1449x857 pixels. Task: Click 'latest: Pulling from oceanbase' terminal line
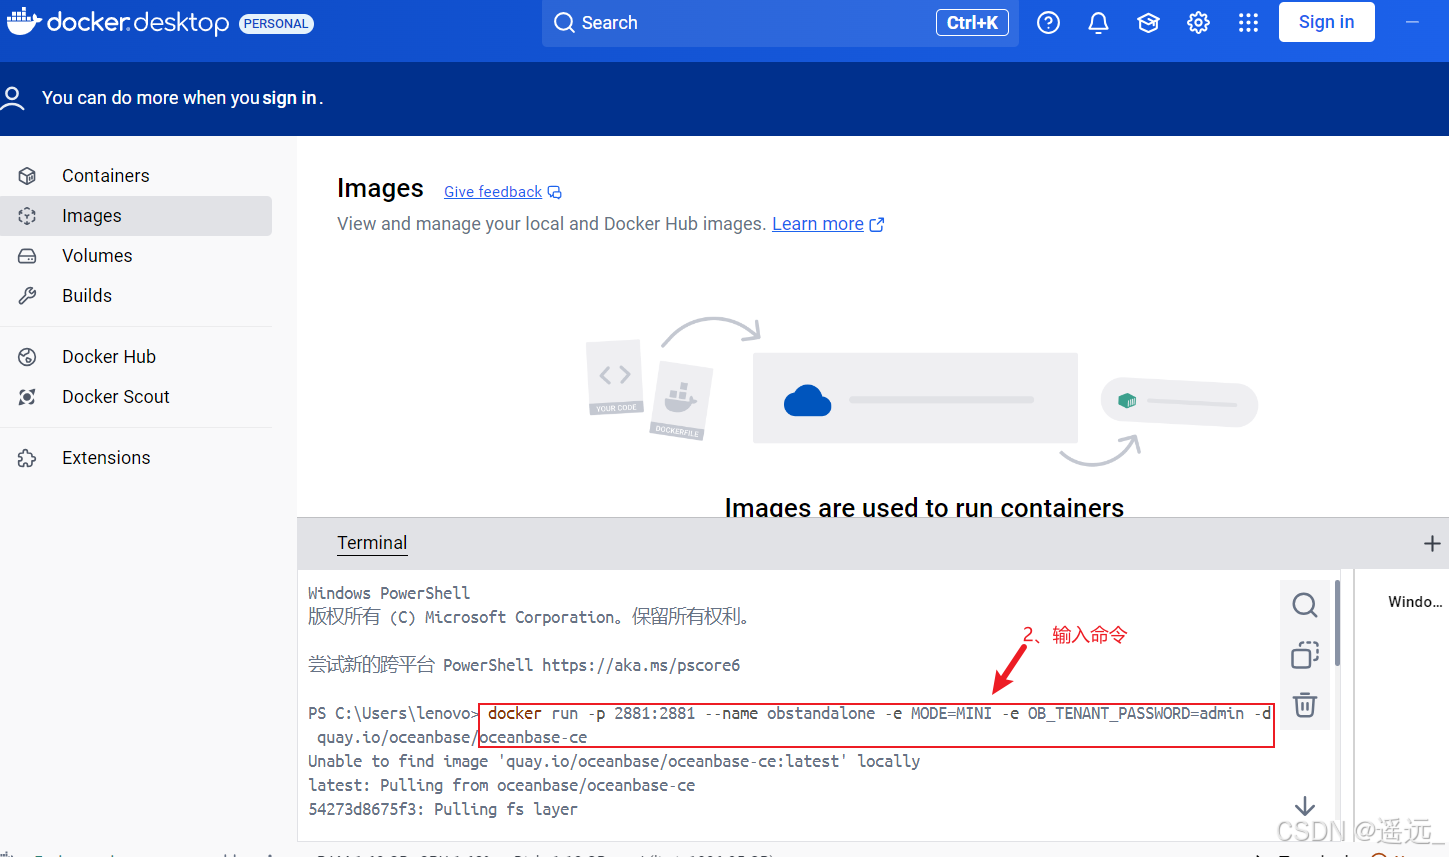click(501, 785)
